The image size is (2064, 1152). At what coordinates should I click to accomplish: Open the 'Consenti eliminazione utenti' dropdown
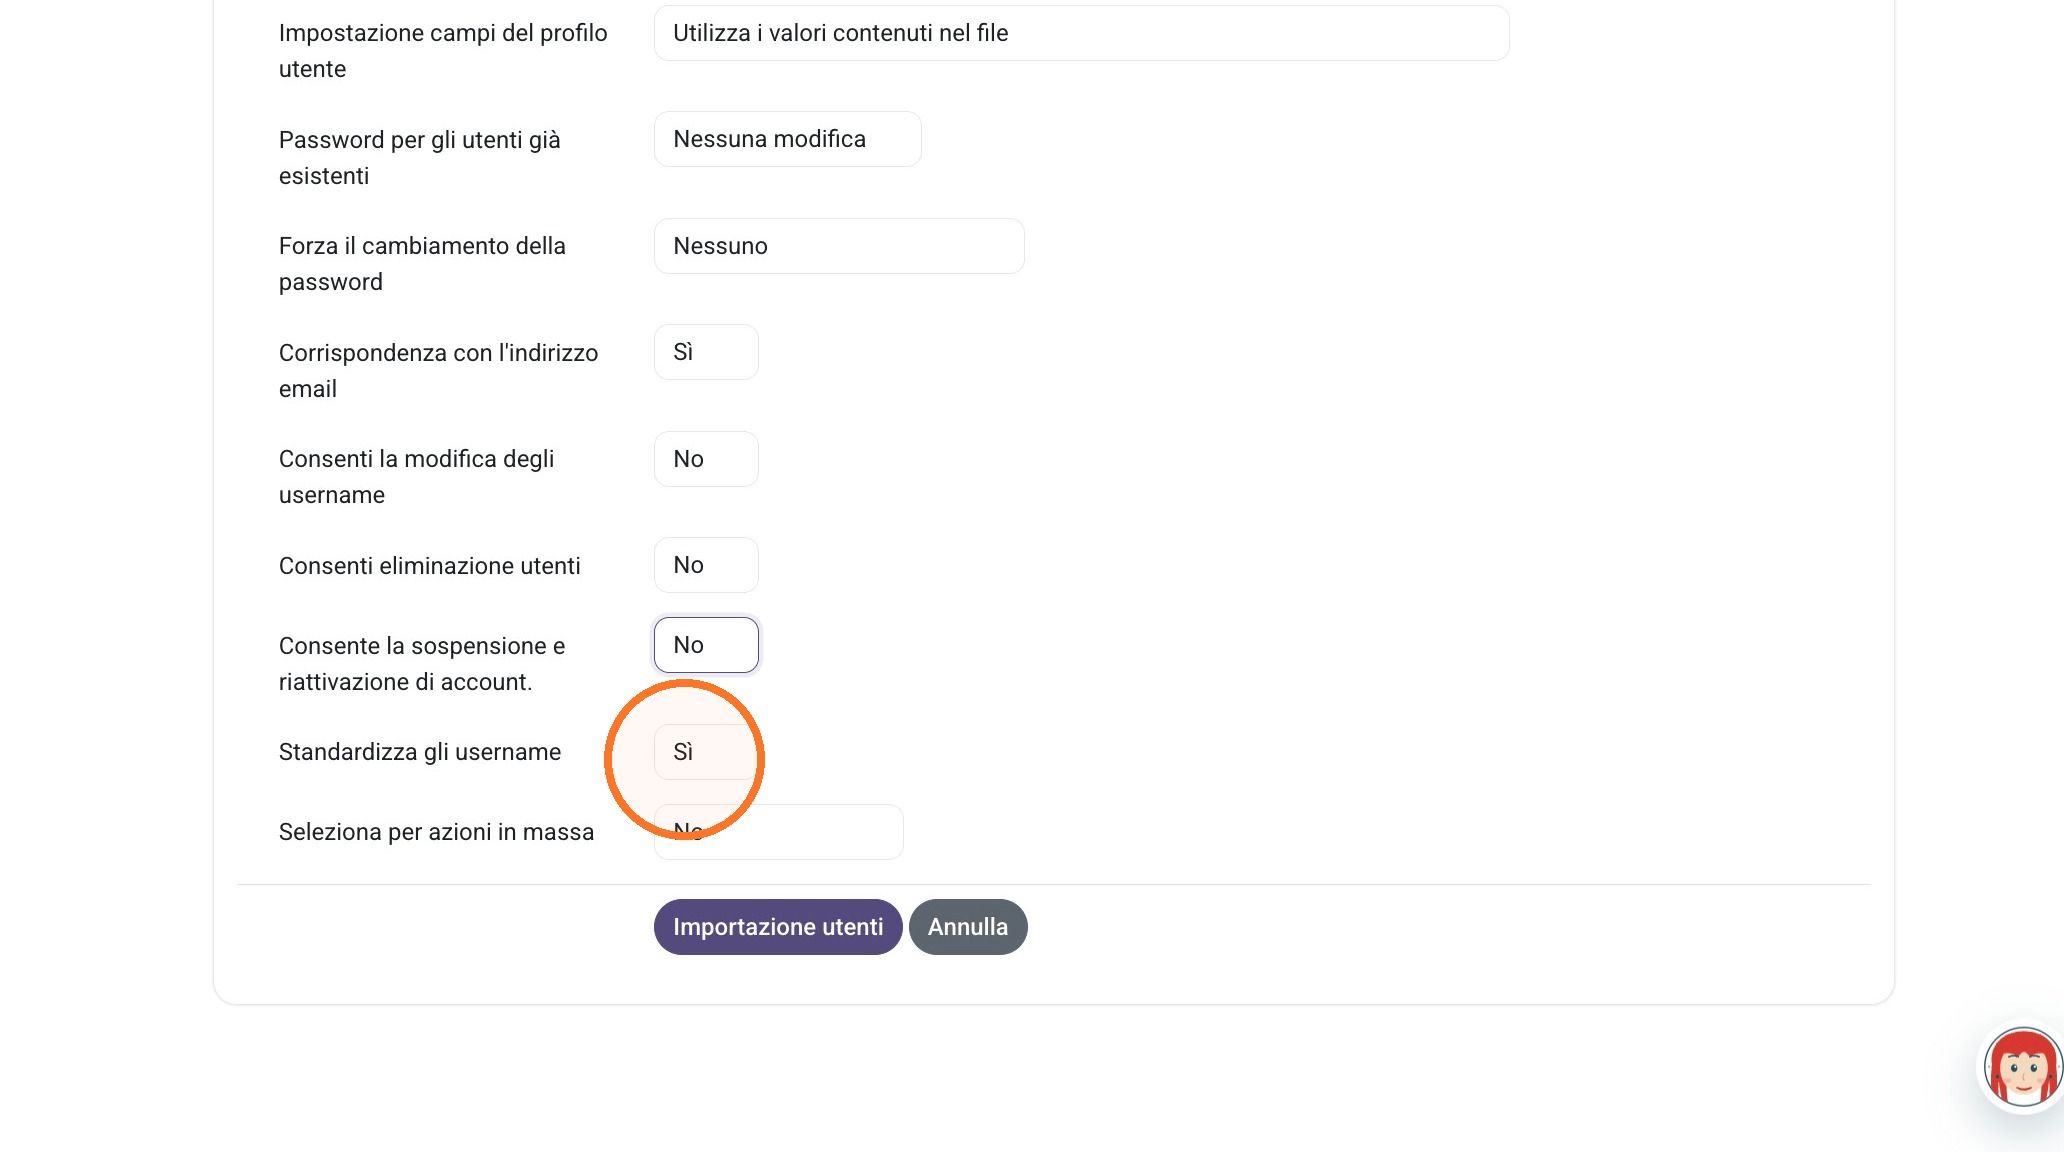[x=706, y=565]
